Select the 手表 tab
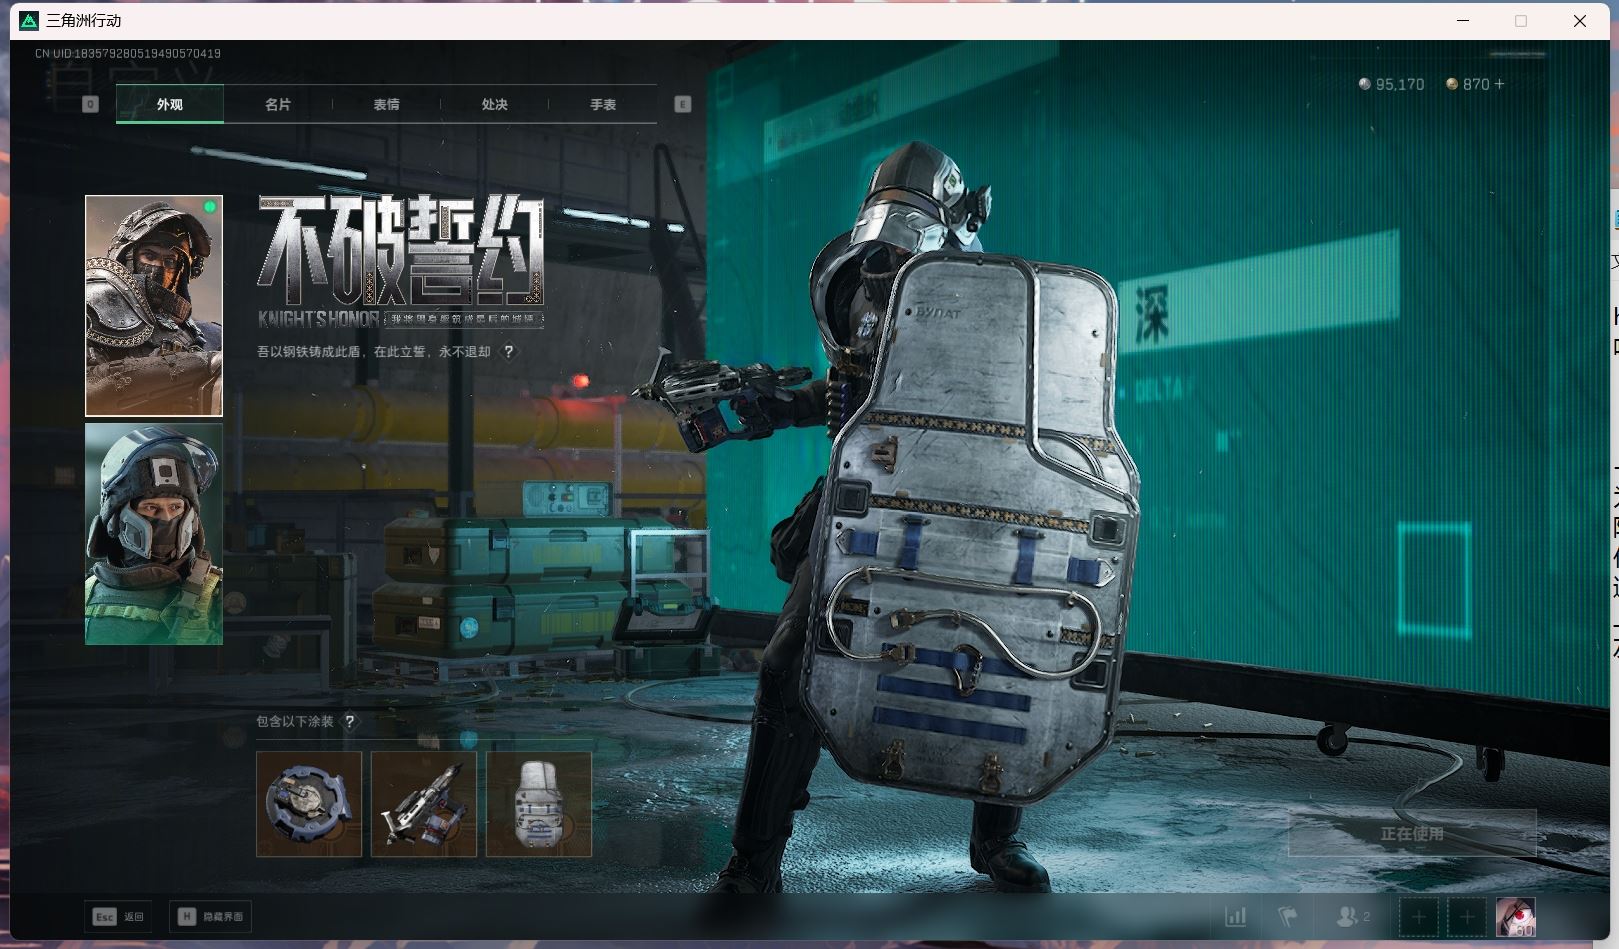Screen dimensions: 1619x949 (602, 104)
